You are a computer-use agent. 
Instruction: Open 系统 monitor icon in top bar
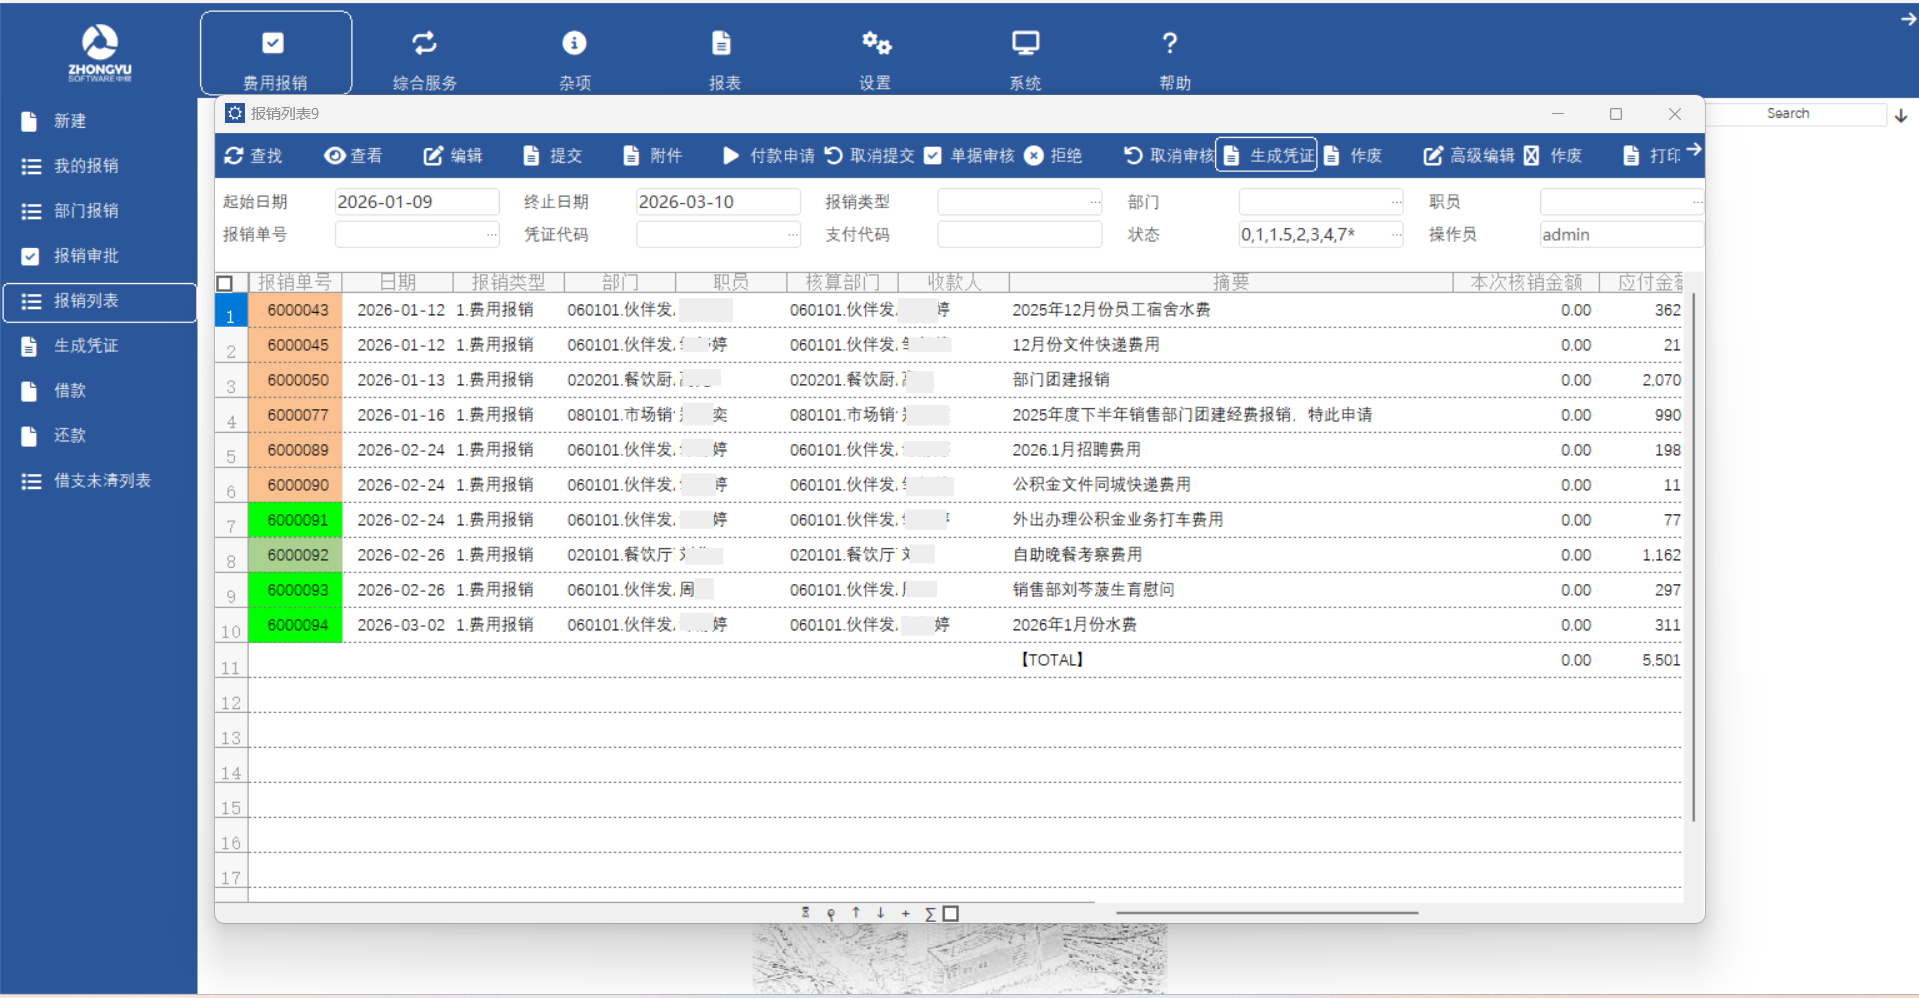pos(1025,43)
